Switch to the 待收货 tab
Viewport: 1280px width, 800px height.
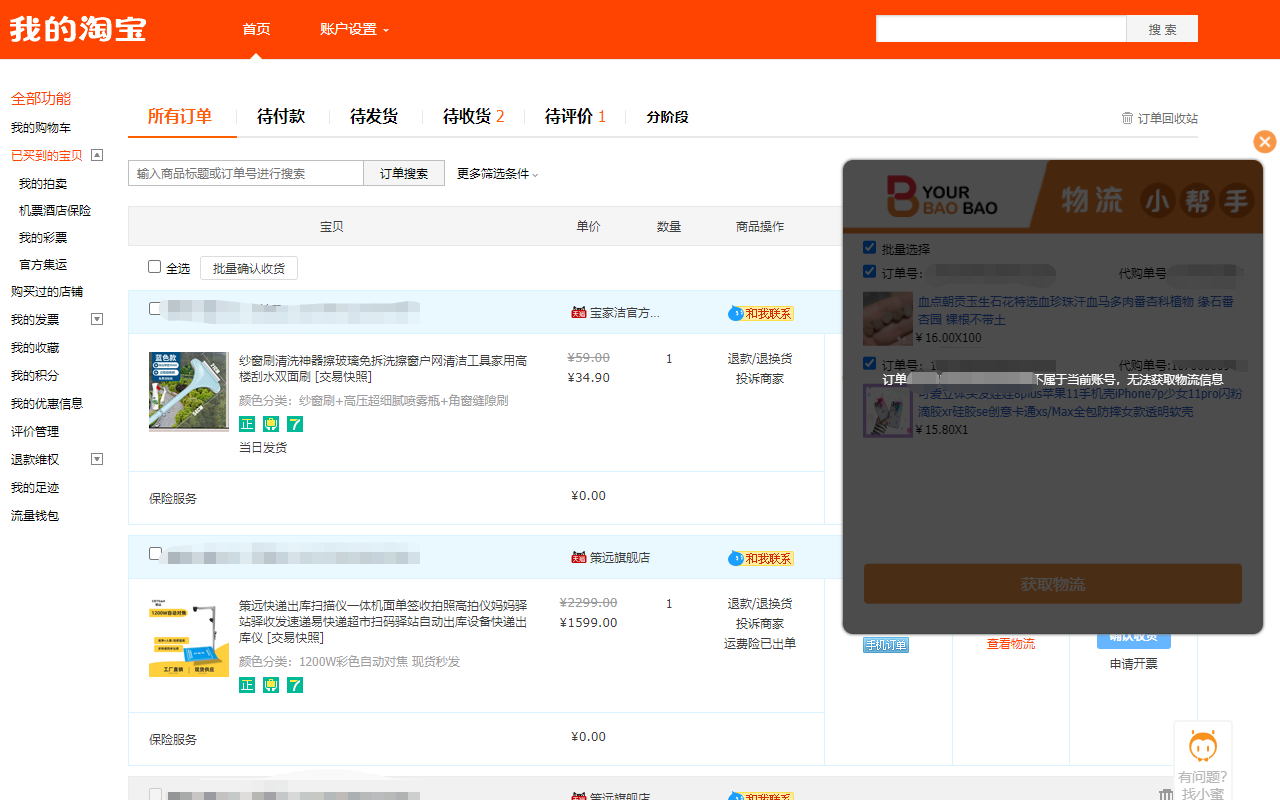pyautogui.click(x=473, y=117)
